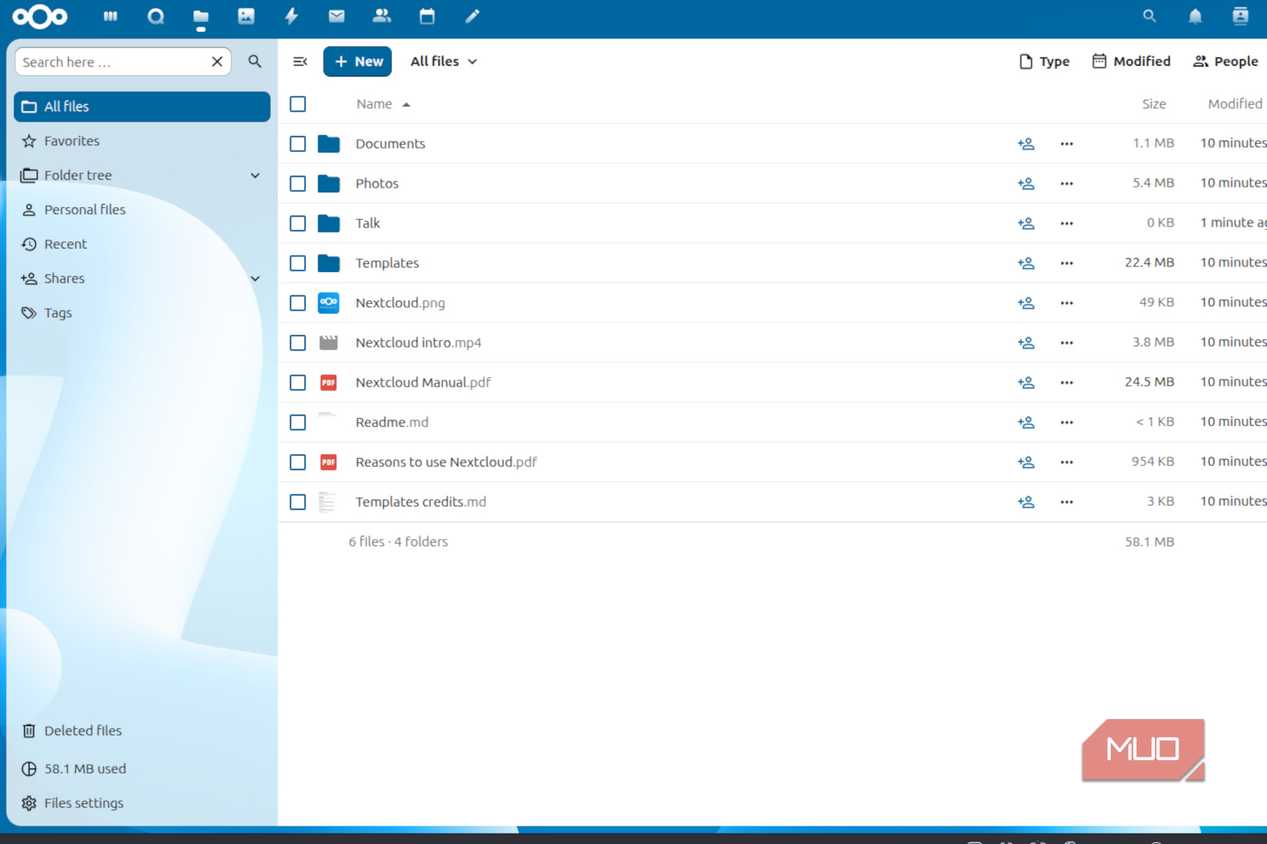The width and height of the screenshot is (1267, 844).
Task: Open the Notes pencil icon
Action: pos(473,16)
